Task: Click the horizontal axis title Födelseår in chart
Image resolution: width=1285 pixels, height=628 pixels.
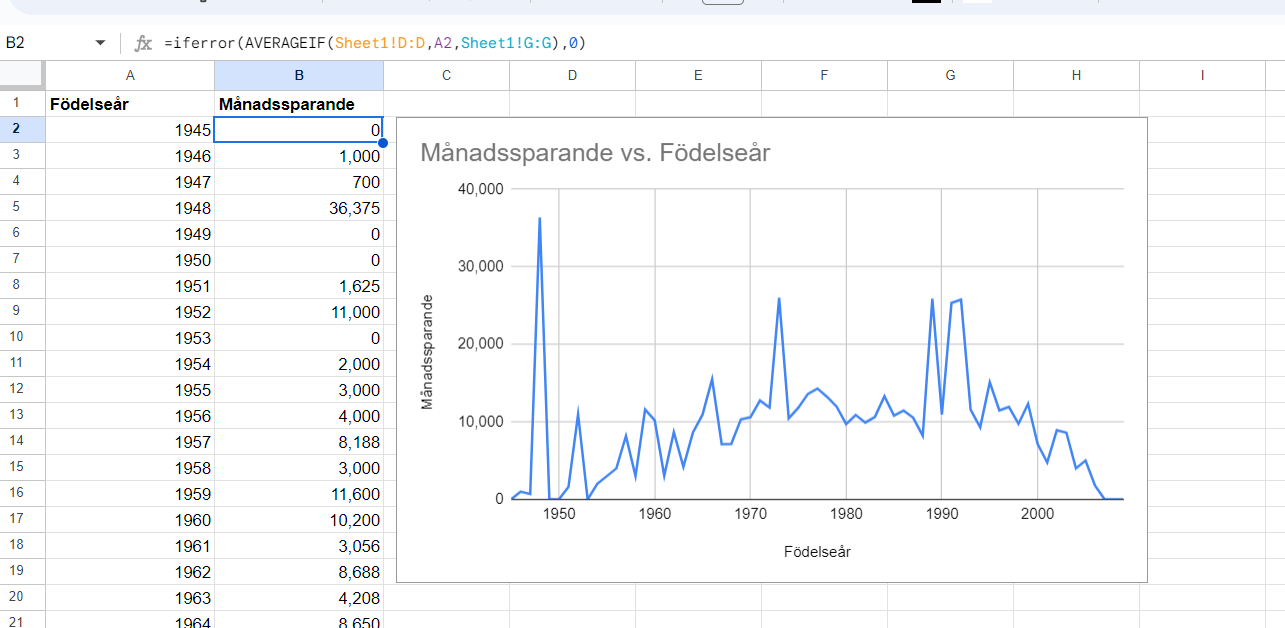Action: tap(817, 551)
